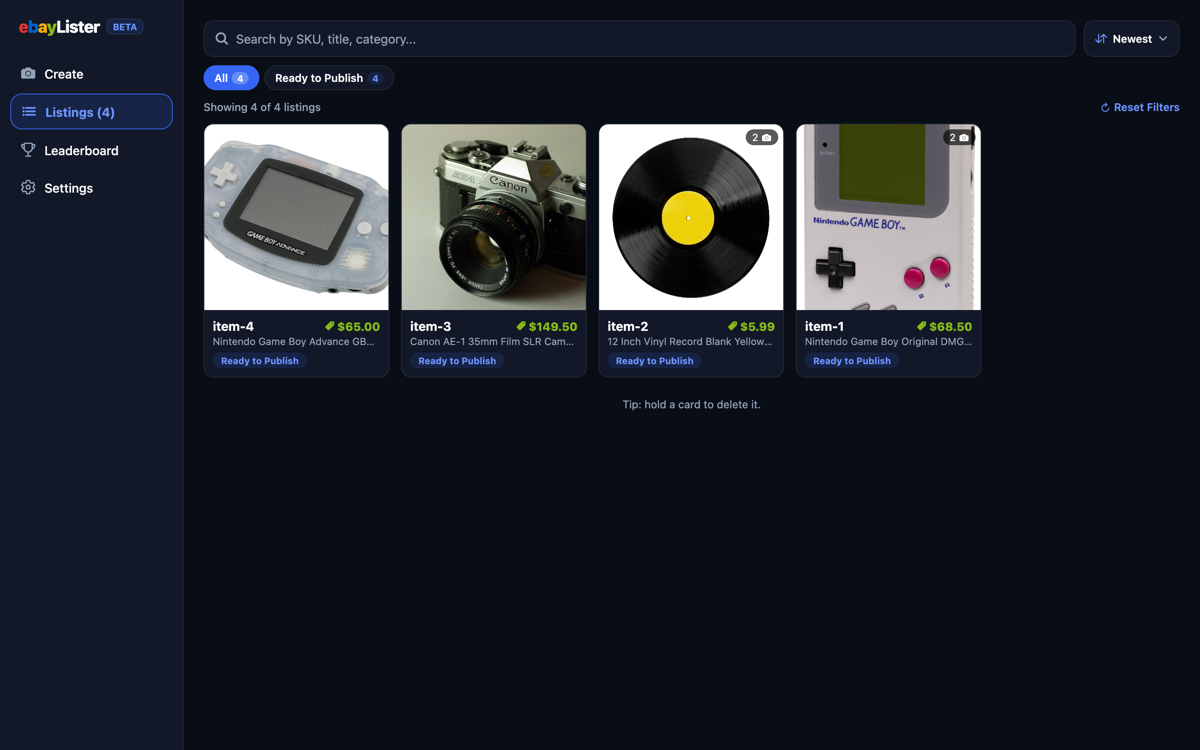Click the item-2 SKU label
The image size is (1200, 750).
pos(628,326)
